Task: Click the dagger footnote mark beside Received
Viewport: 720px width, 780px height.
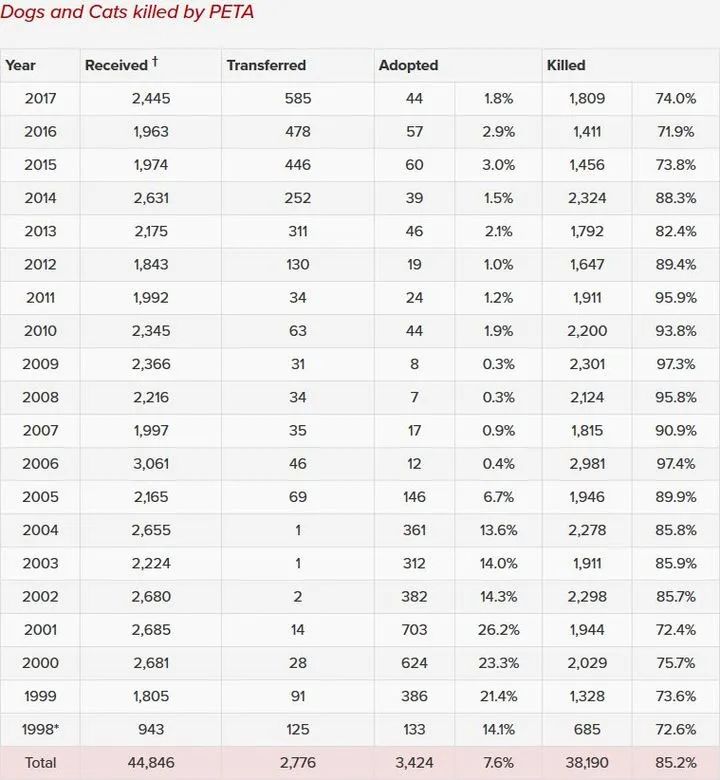Action: 155,62
